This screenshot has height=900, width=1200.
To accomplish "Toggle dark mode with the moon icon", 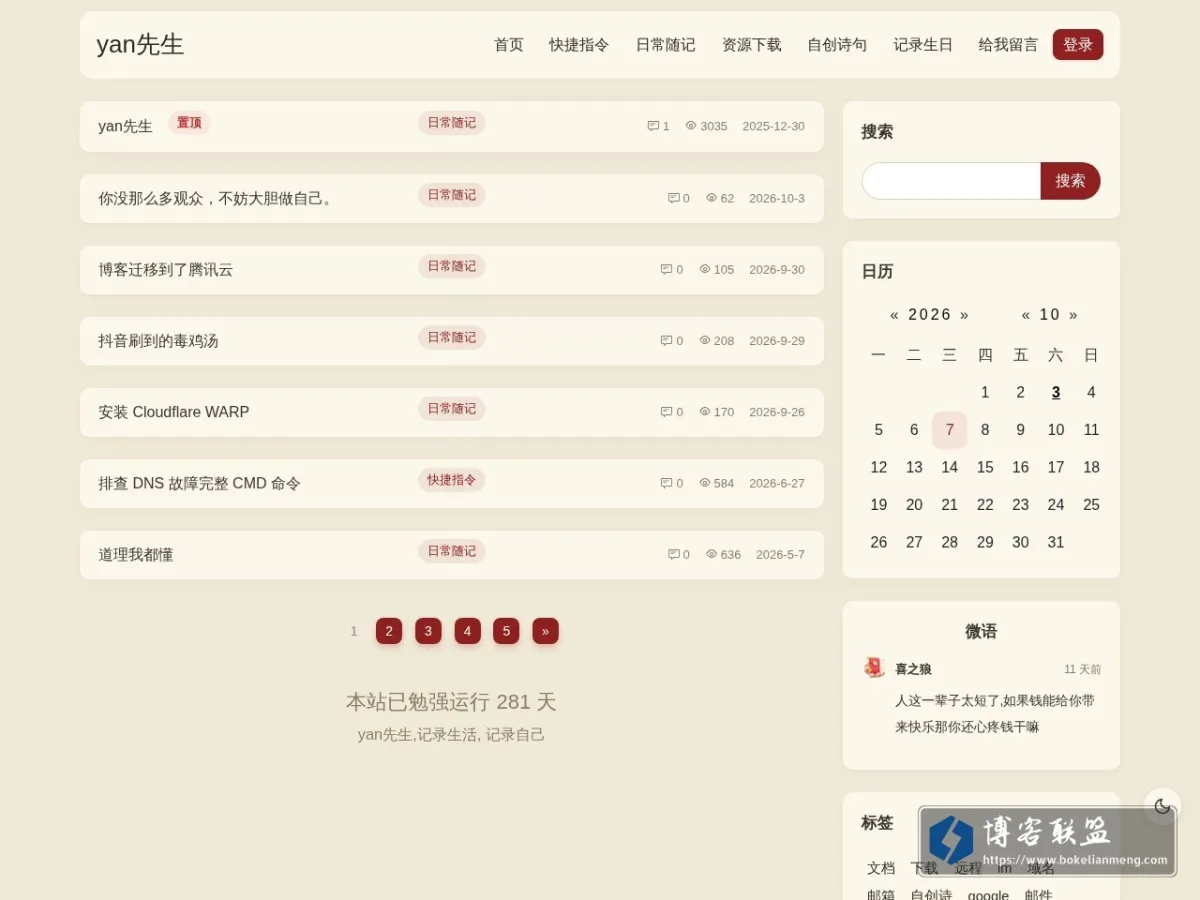I will [1162, 806].
